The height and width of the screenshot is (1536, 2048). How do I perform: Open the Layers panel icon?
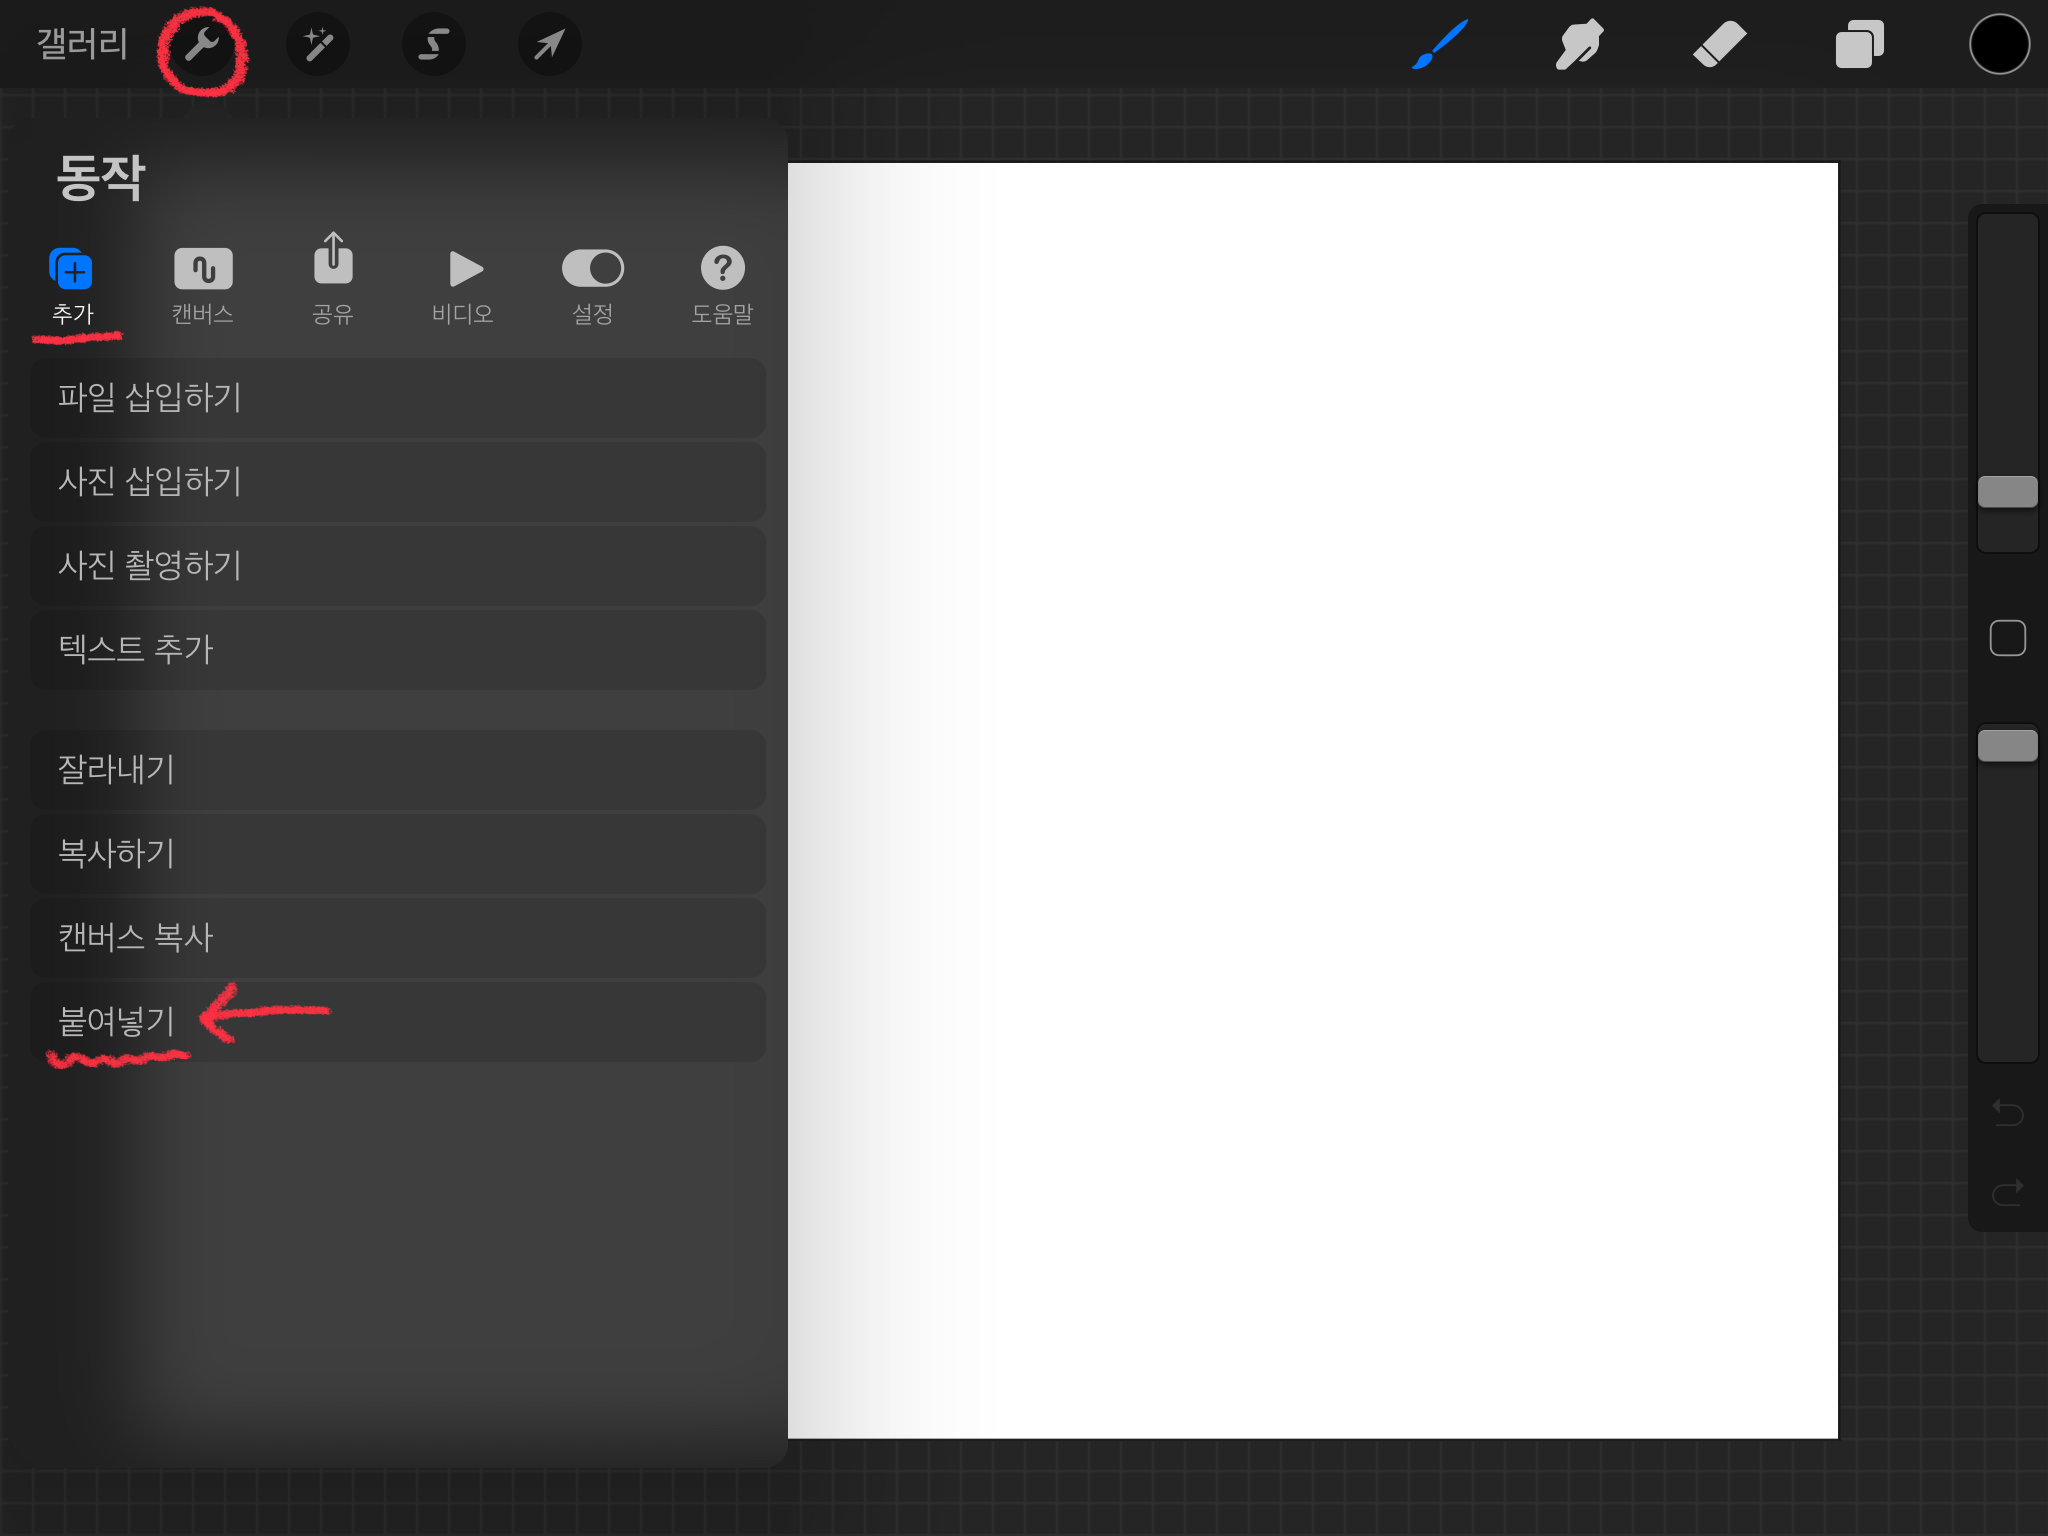1859,45
